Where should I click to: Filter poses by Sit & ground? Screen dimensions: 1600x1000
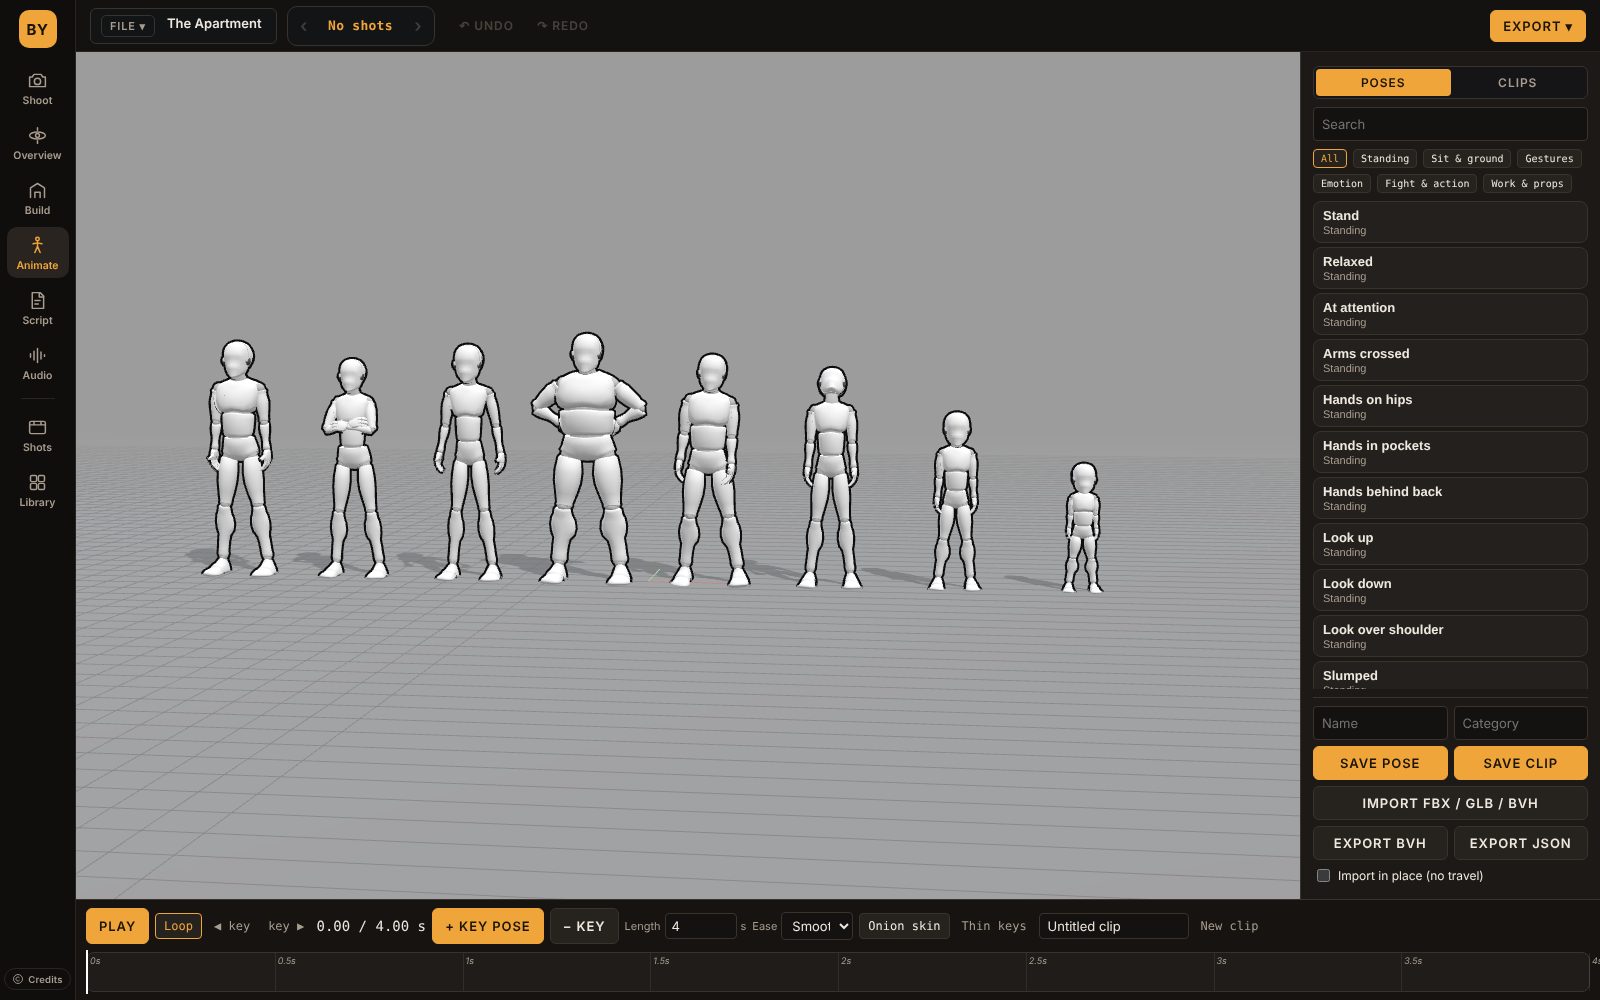coord(1467,158)
